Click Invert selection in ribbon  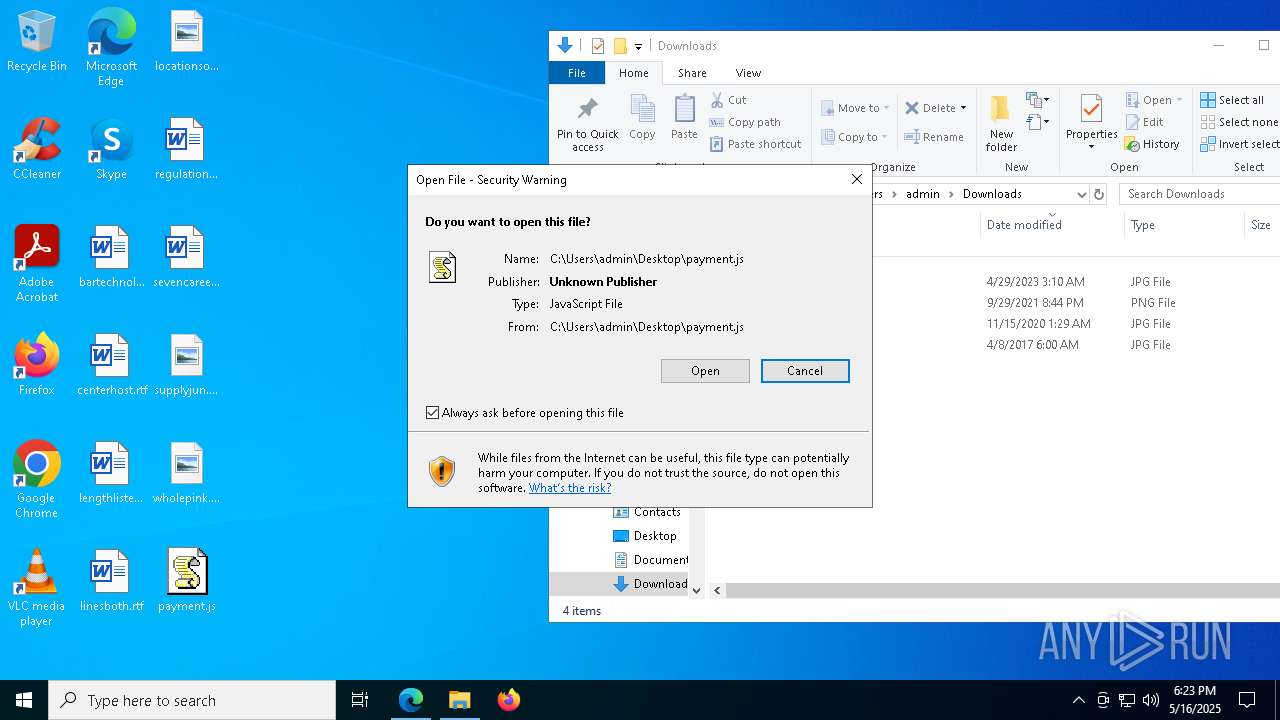point(1239,144)
